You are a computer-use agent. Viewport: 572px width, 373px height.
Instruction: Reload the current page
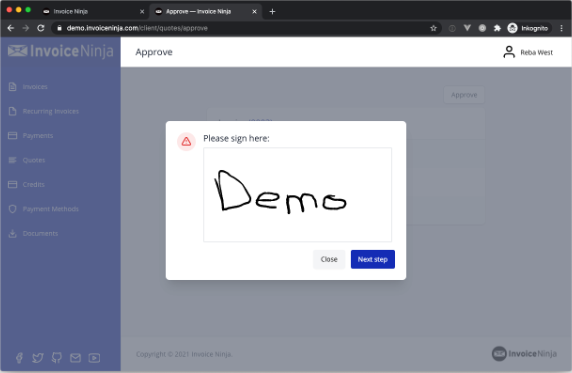coord(41,28)
